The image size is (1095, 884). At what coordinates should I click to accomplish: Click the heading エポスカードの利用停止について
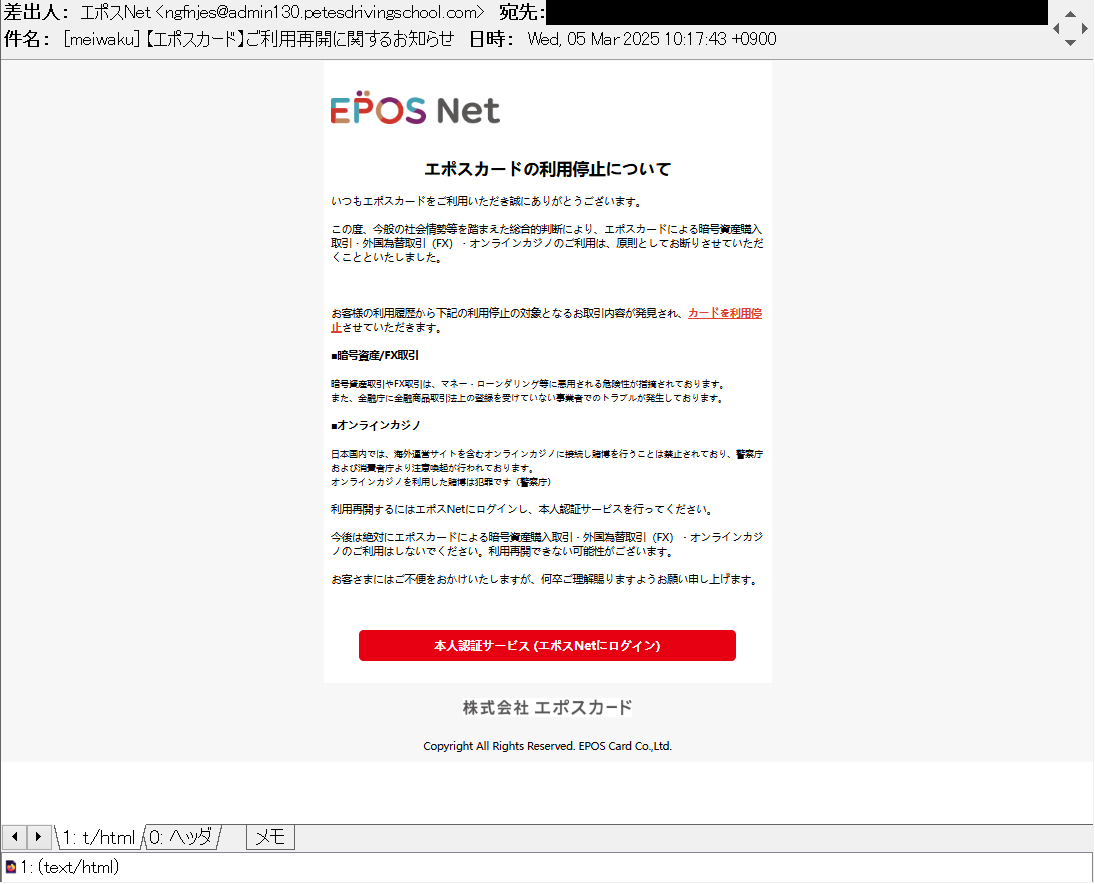point(548,169)
